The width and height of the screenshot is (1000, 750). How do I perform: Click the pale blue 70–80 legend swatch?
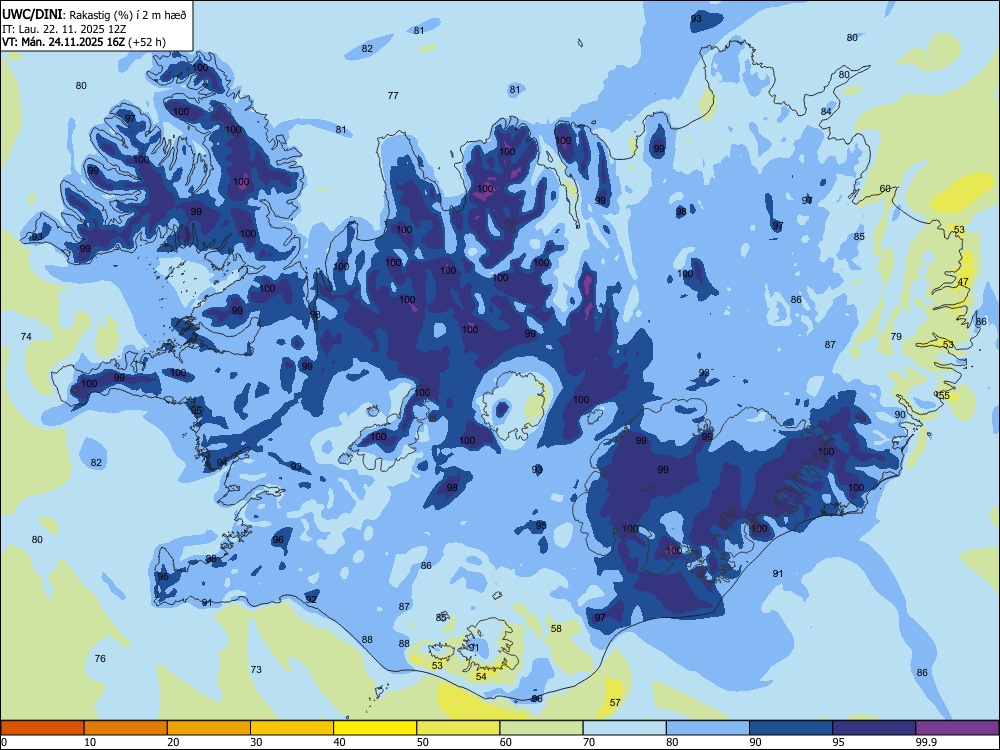pos(624,728)
